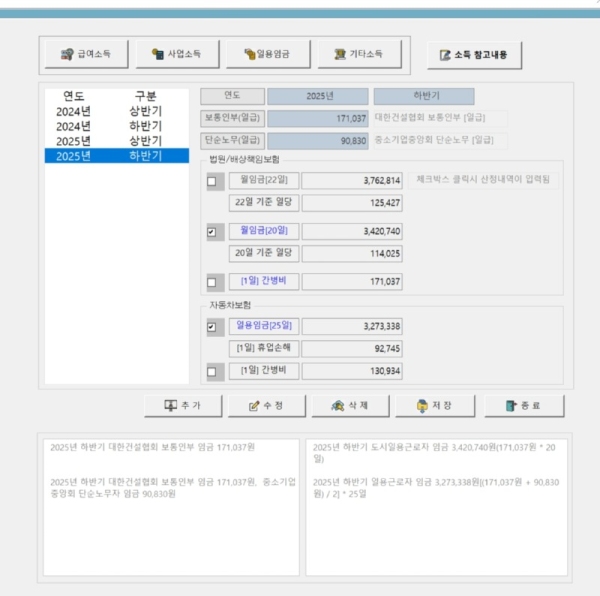Click the lower-right wage calculation text box

(436, 507)
